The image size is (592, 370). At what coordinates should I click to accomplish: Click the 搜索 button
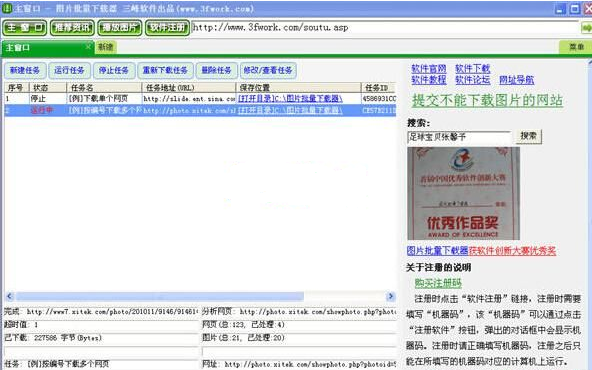pos(528,136)
